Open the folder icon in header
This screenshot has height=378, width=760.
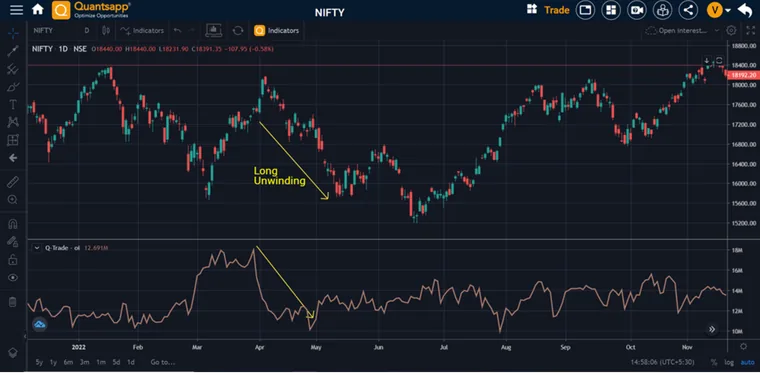click(586, 10)
